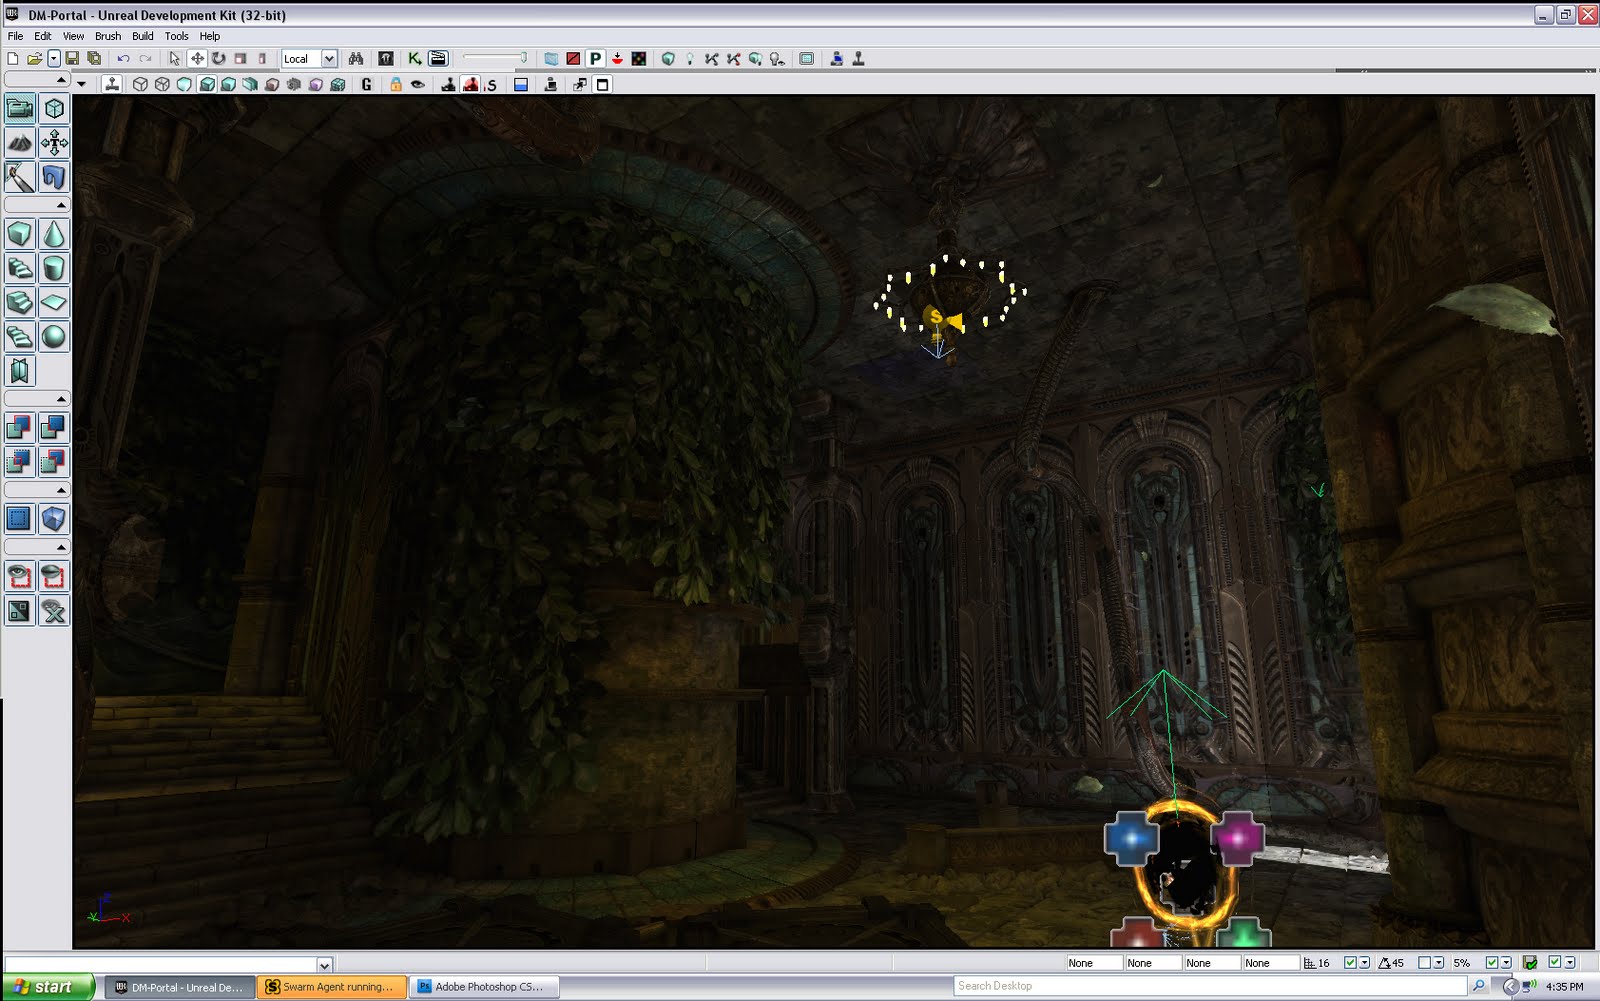The image size is (1600, 1001).
Task: Create a new map with New icon
Action: pos(13,59)
